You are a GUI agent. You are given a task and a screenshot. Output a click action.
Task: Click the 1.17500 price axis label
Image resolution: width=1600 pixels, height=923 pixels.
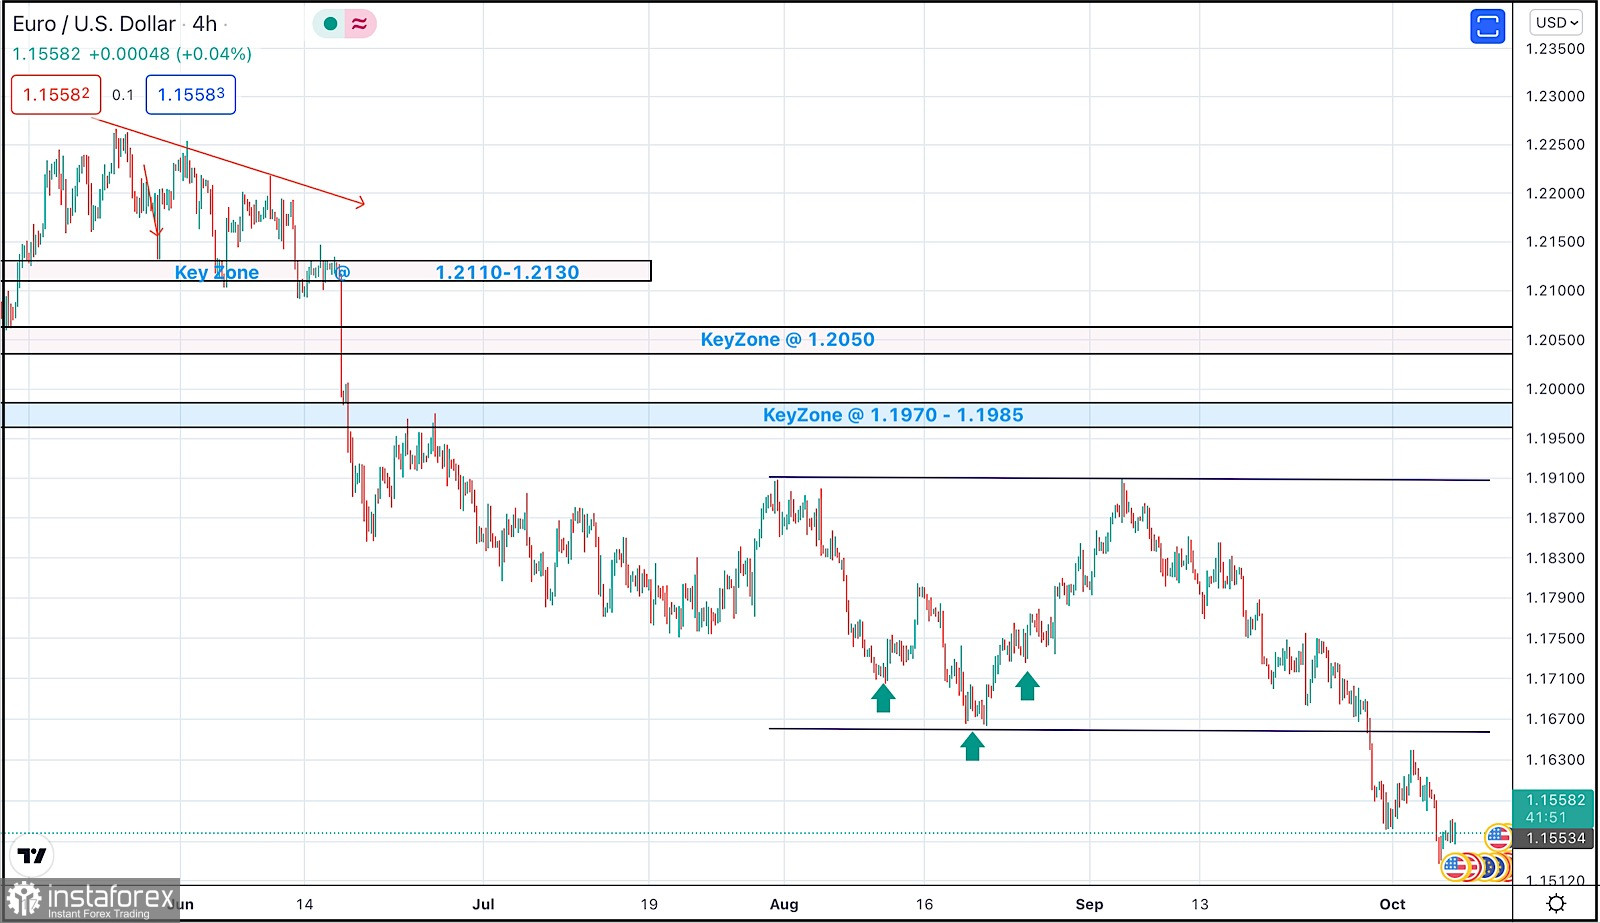tap(1555, 638)
